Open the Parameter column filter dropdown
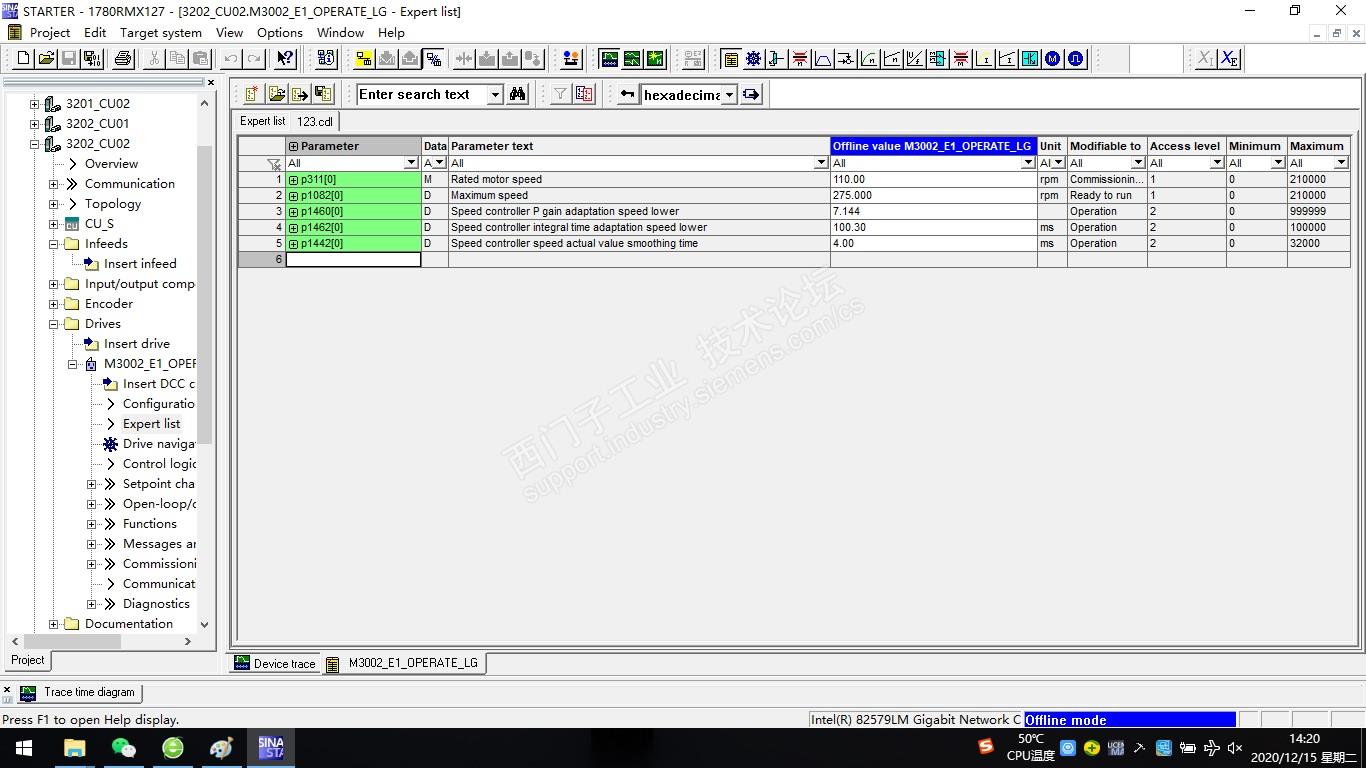Image resolution: width=1366 pixels, height=768 pixels. (411, 163)
